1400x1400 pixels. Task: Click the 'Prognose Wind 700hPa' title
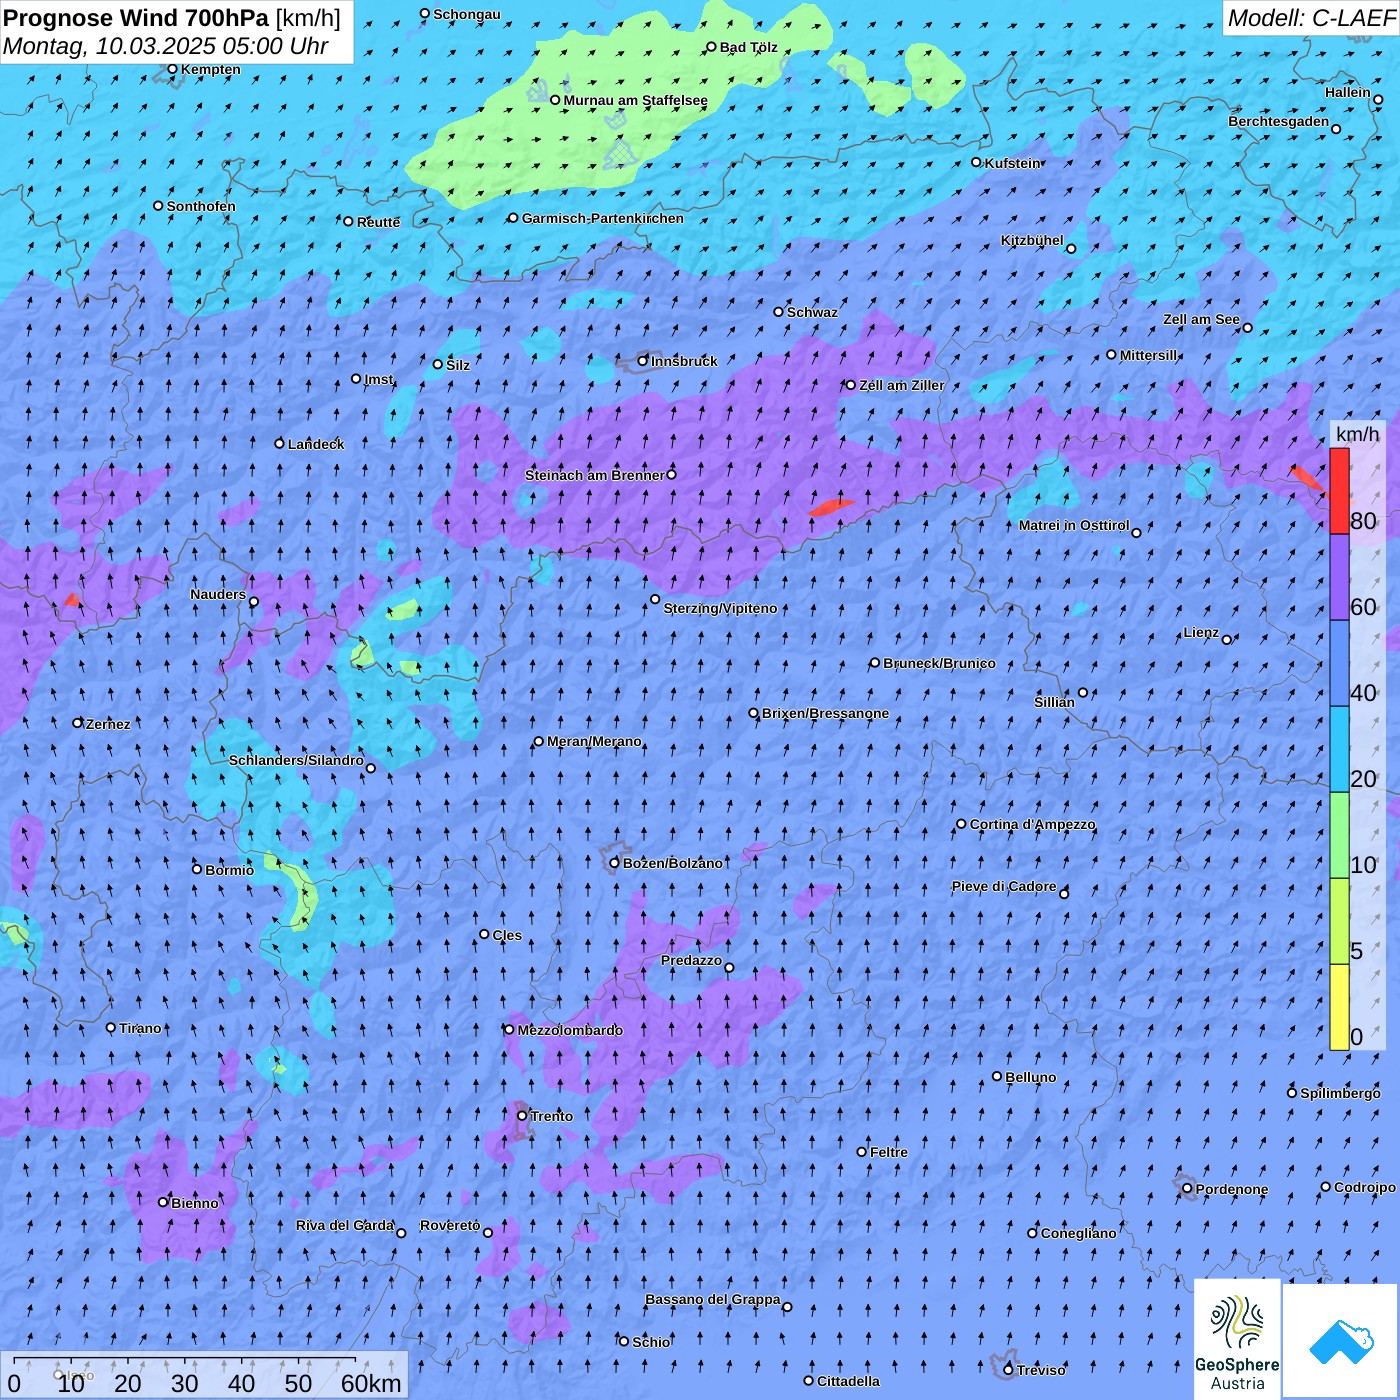pyautogui.click(x=136, y=18)
